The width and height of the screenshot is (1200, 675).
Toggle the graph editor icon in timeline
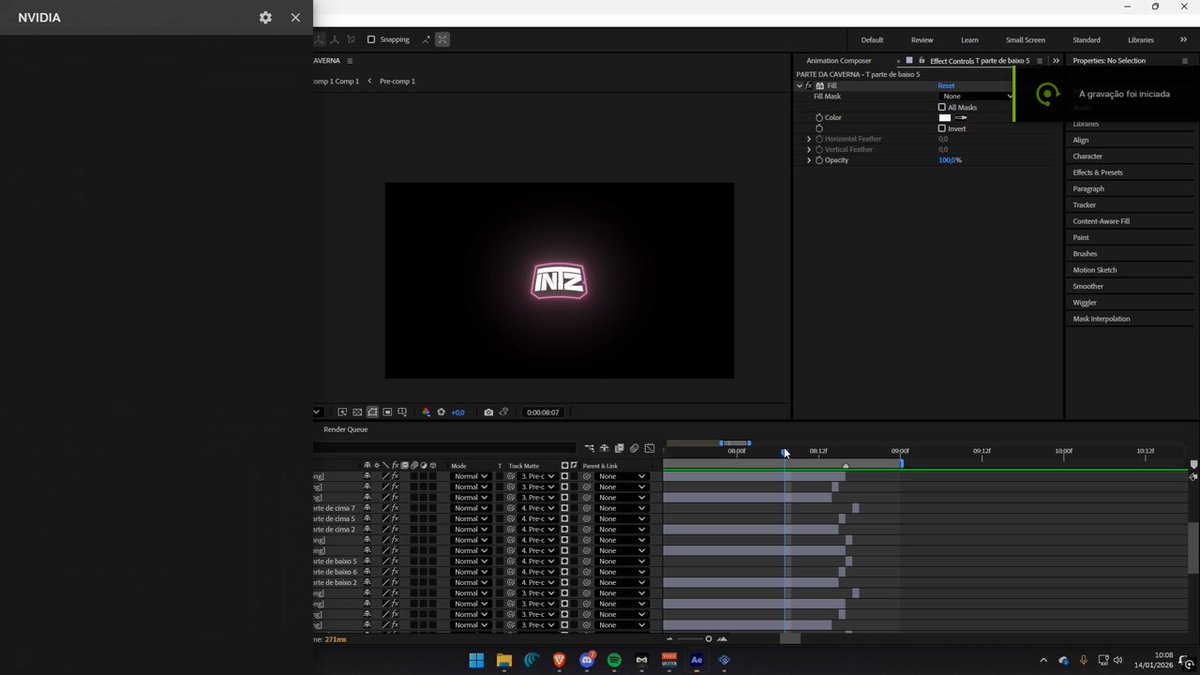[x=649, y=448]
